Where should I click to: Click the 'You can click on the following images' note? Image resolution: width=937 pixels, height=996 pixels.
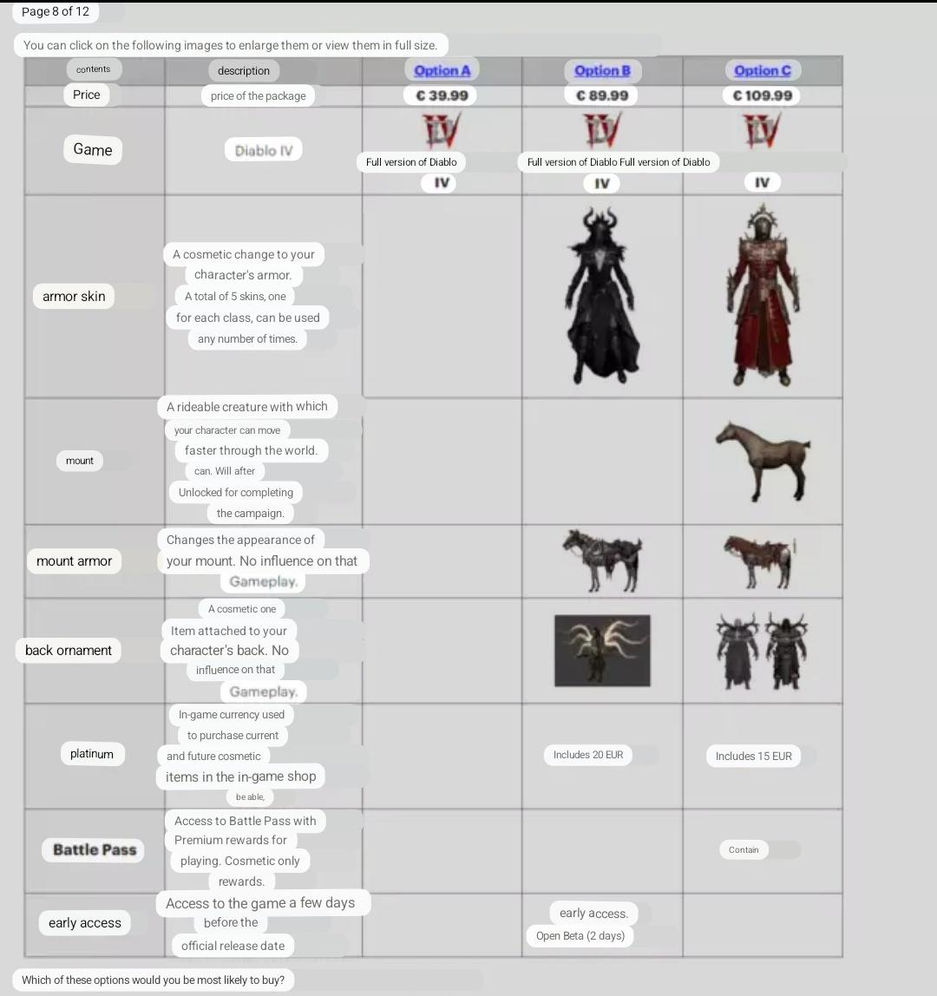pyautogui.click(x=231, y=45)
